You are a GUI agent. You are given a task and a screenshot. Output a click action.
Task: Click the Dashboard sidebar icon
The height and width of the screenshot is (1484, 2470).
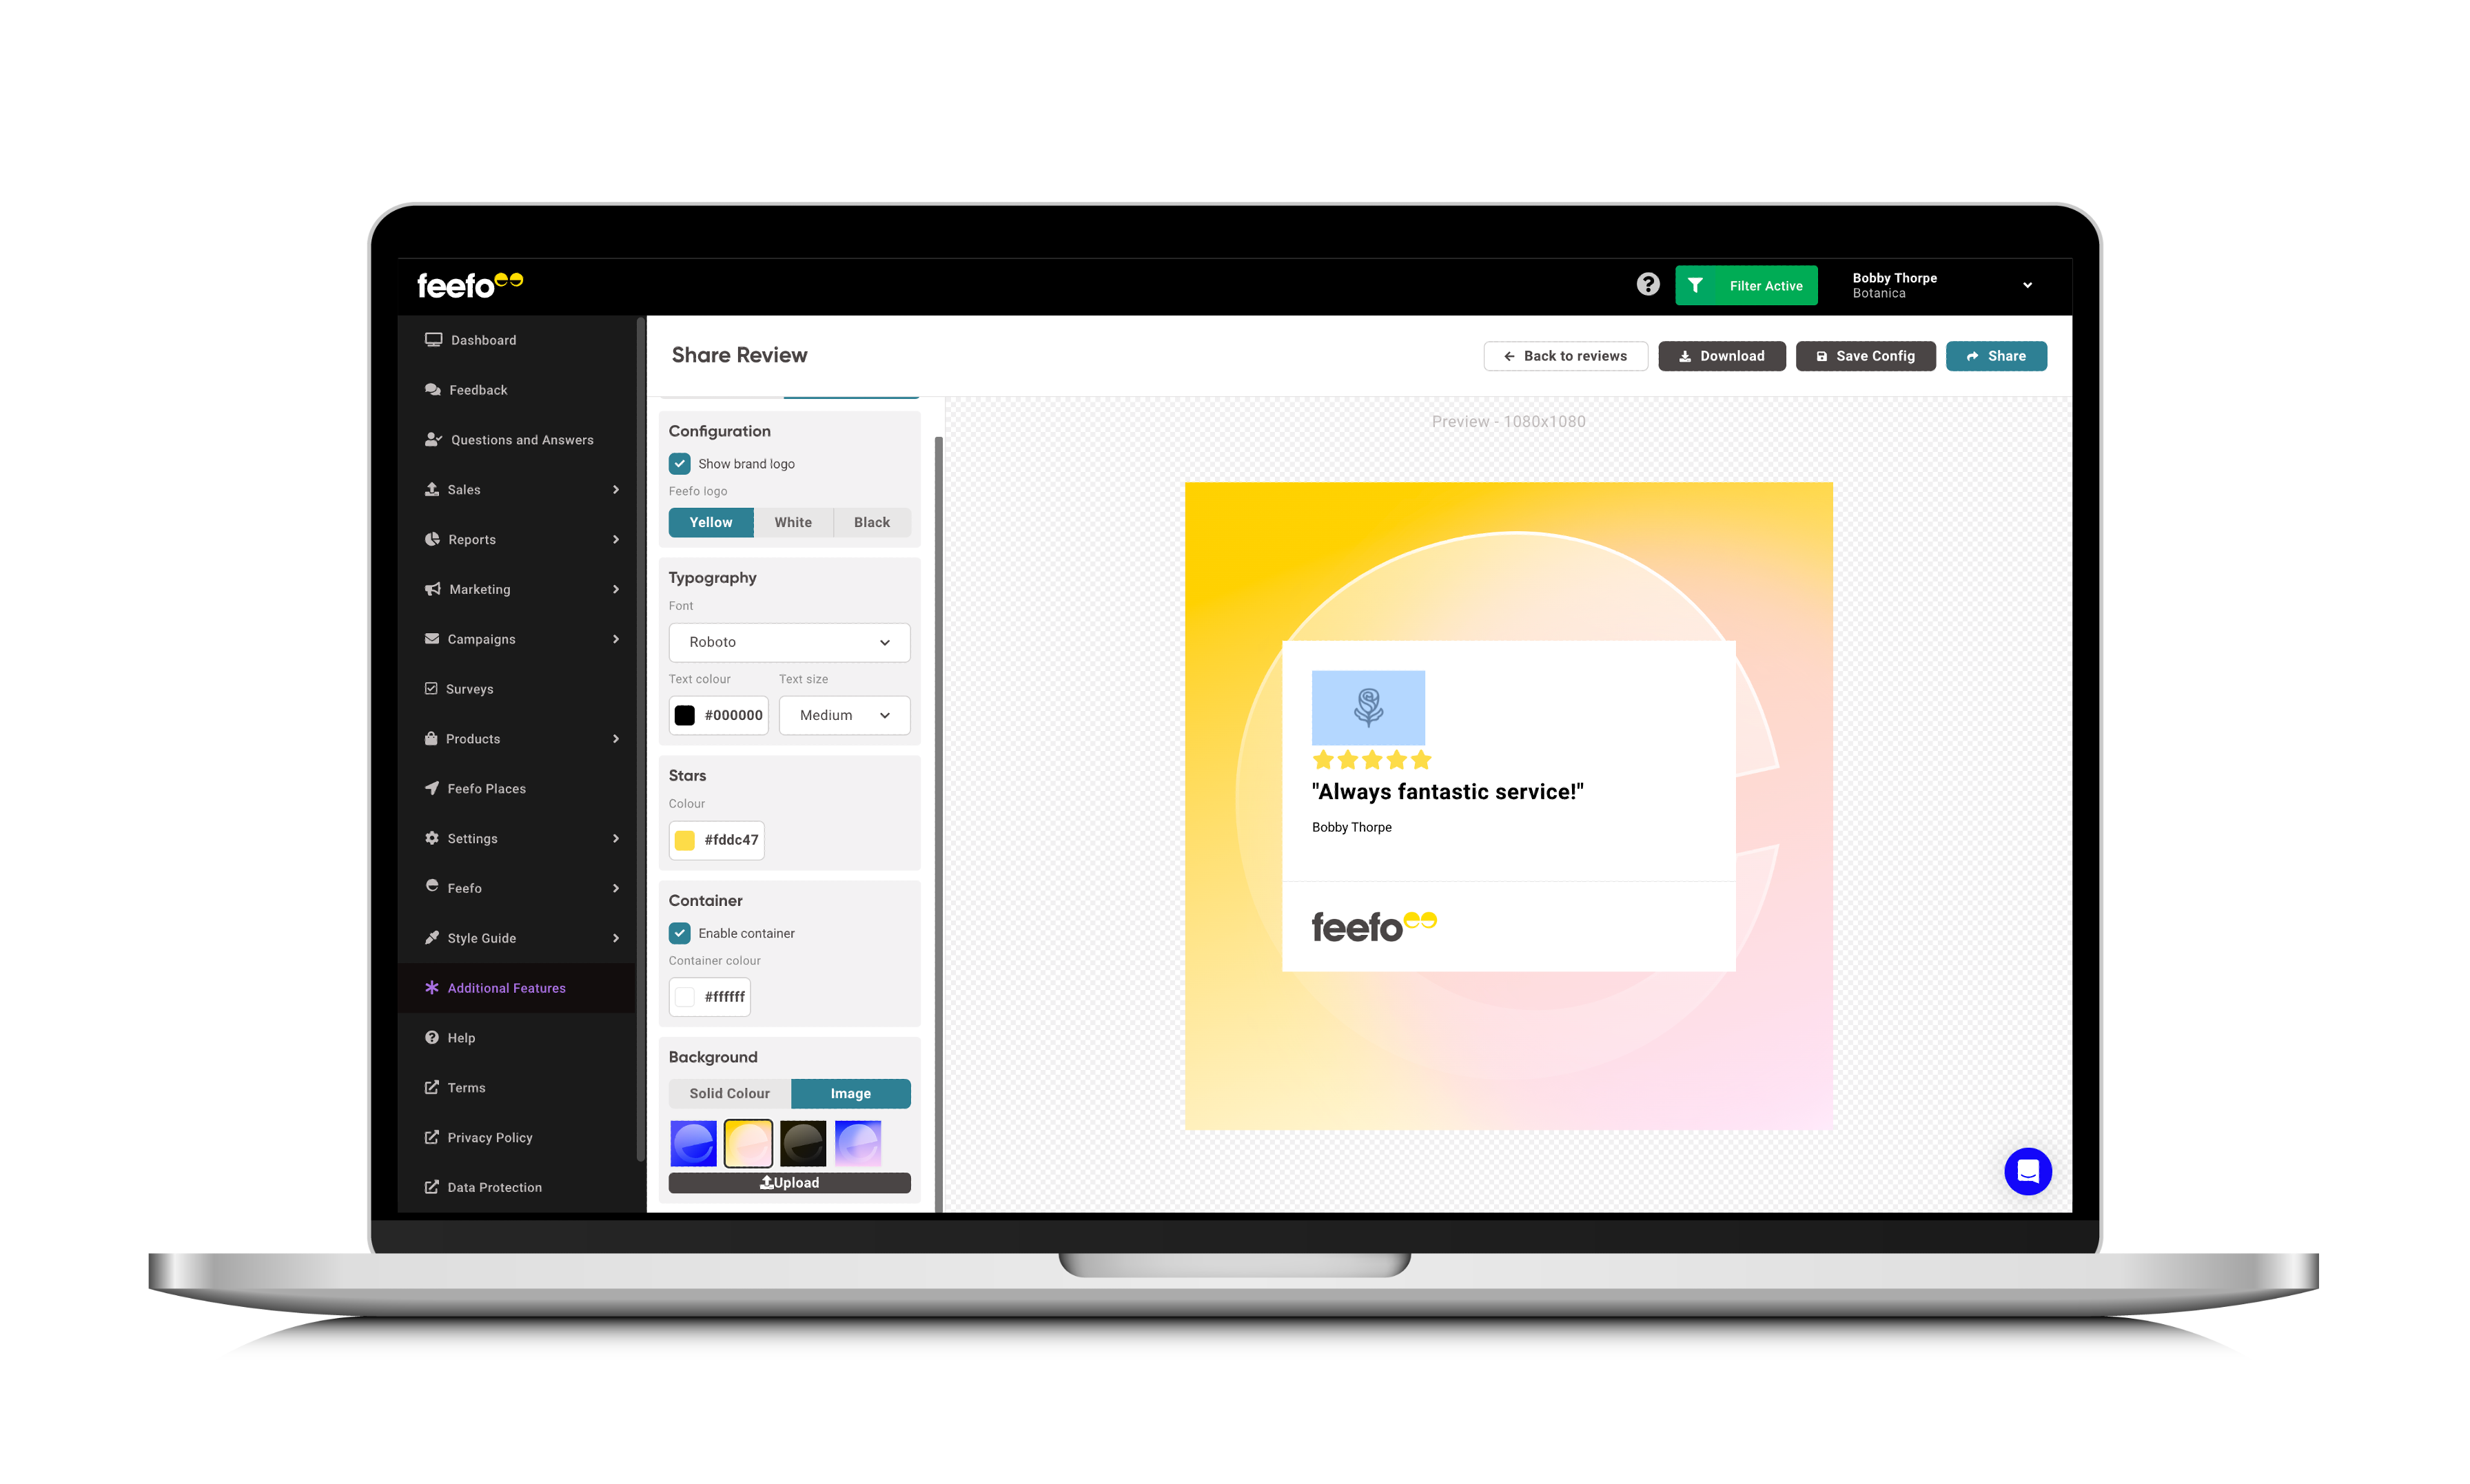pyautogui.click(x=434, y=339)
